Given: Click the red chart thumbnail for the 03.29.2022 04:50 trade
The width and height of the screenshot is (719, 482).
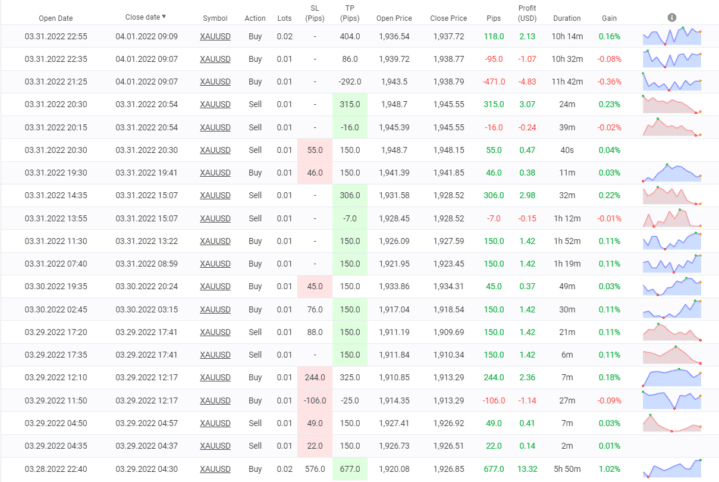Looking at the screenshot, I should point(674,424).
